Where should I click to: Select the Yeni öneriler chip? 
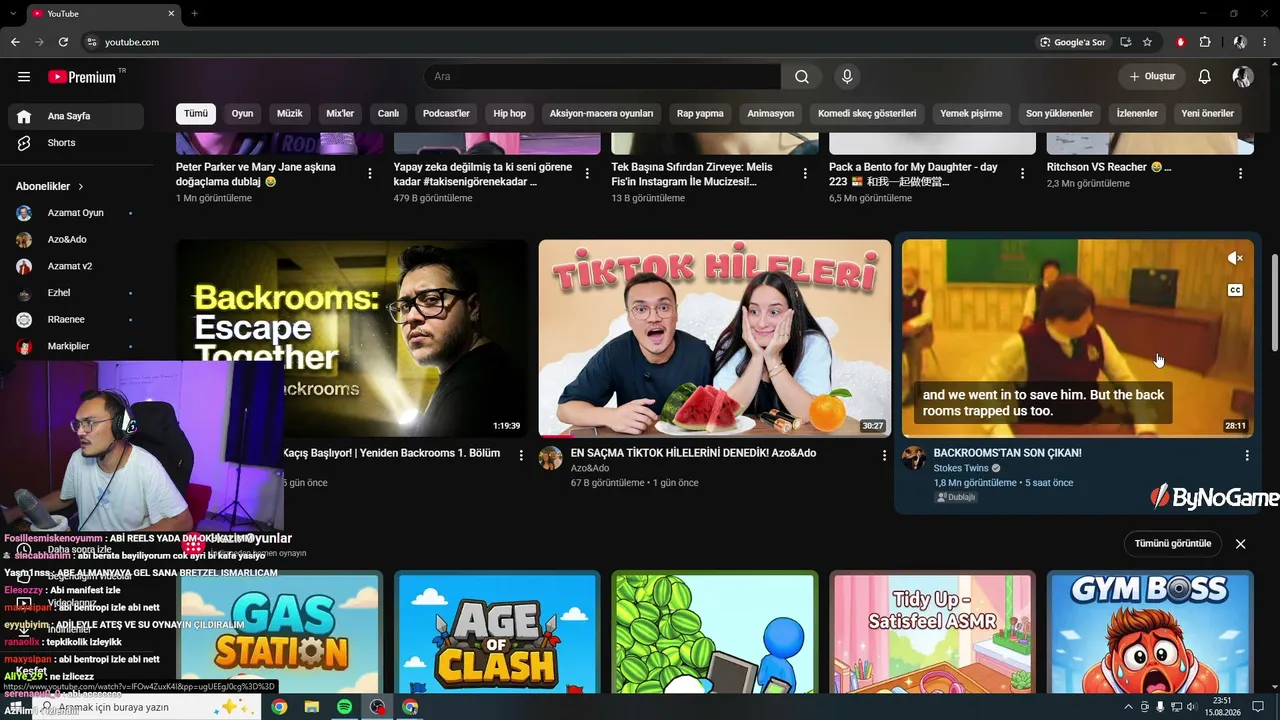coord(1208,113)
